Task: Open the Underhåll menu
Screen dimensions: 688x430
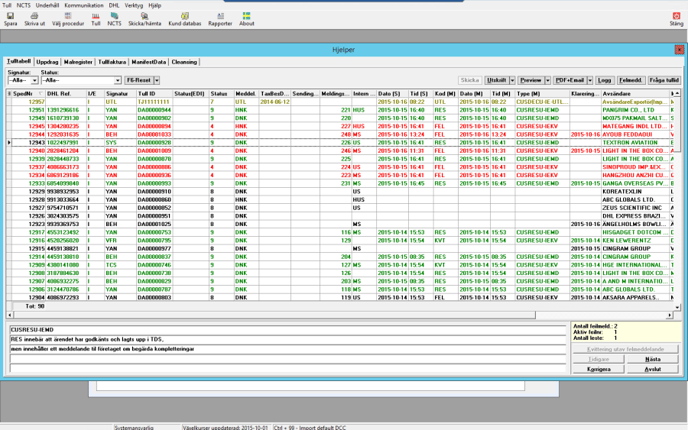Action: pos(47,5)
